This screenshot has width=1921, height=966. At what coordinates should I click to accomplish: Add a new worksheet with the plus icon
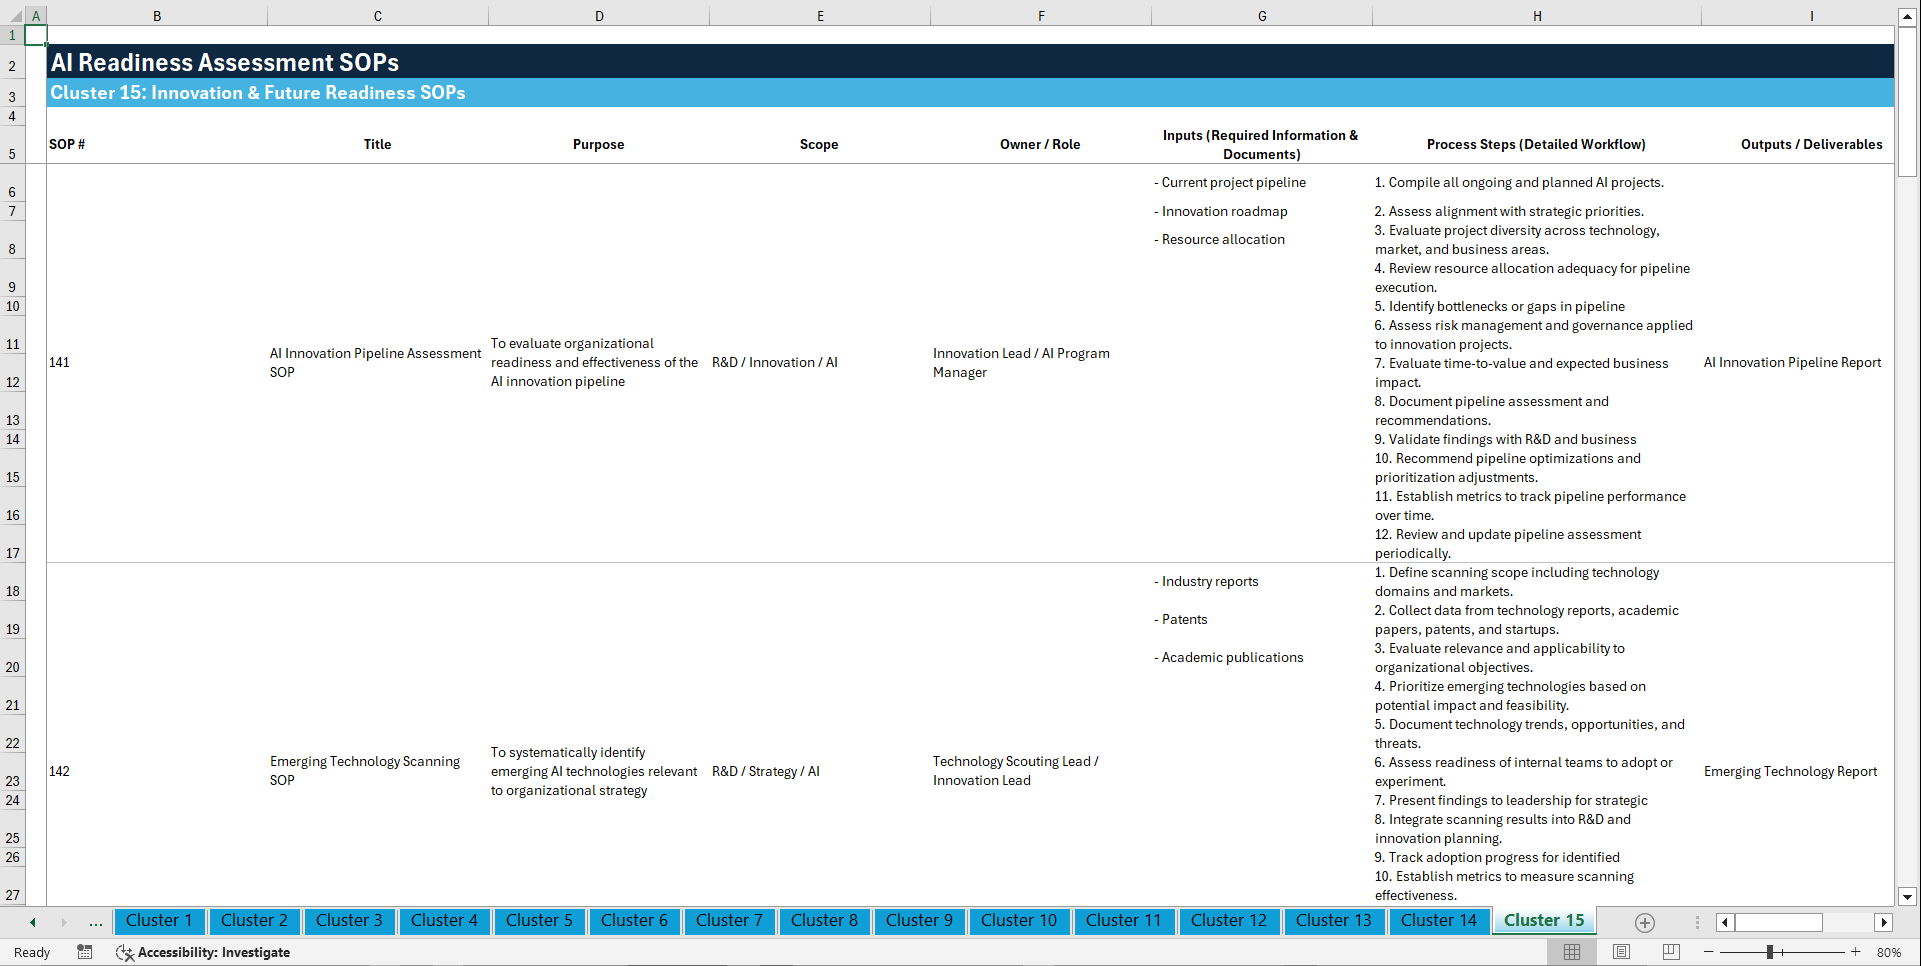(x=1644, y=922)
